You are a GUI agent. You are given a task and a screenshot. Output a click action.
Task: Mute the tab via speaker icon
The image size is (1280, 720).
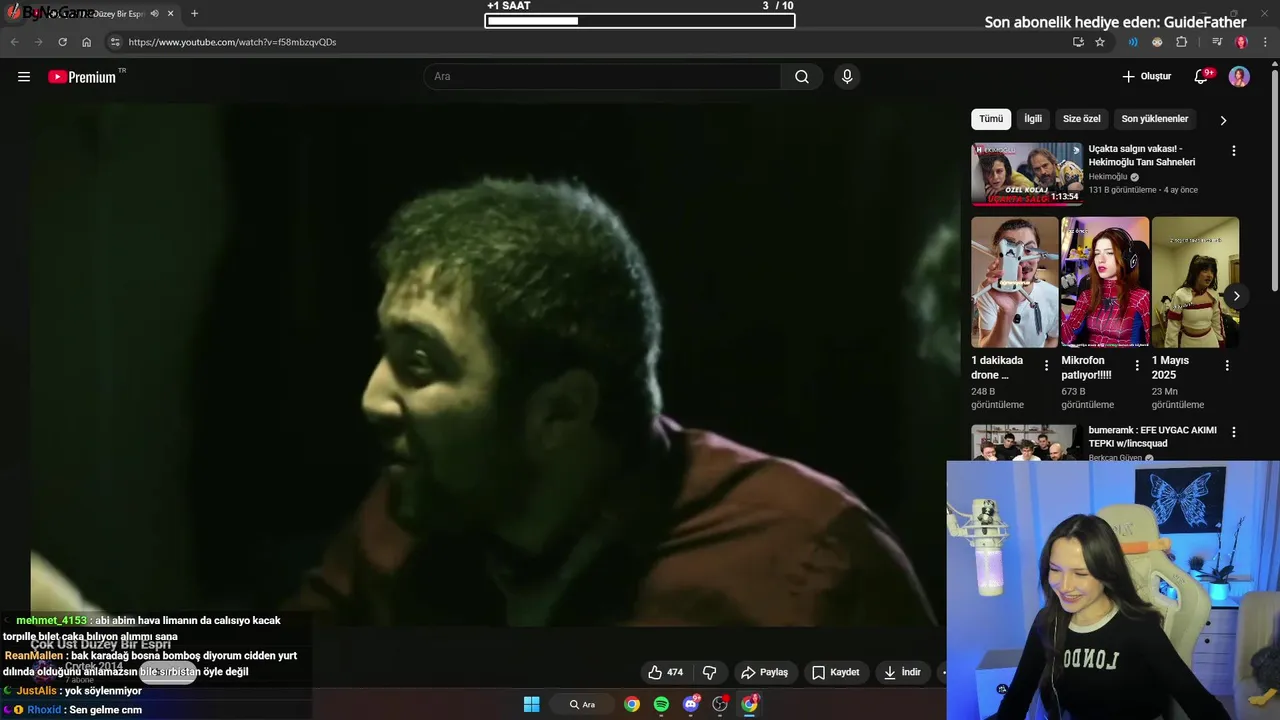(154, 14)
